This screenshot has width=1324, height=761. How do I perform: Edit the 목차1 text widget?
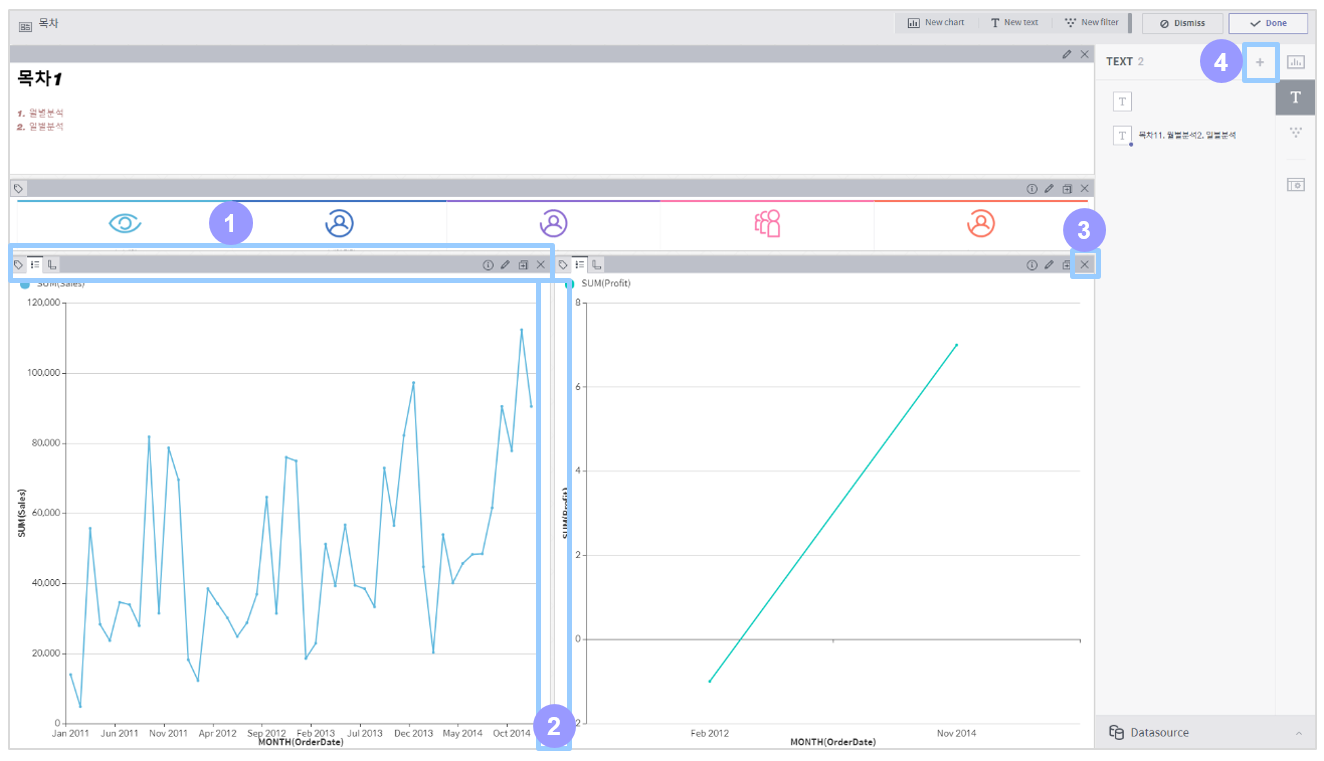[1067, 54]
